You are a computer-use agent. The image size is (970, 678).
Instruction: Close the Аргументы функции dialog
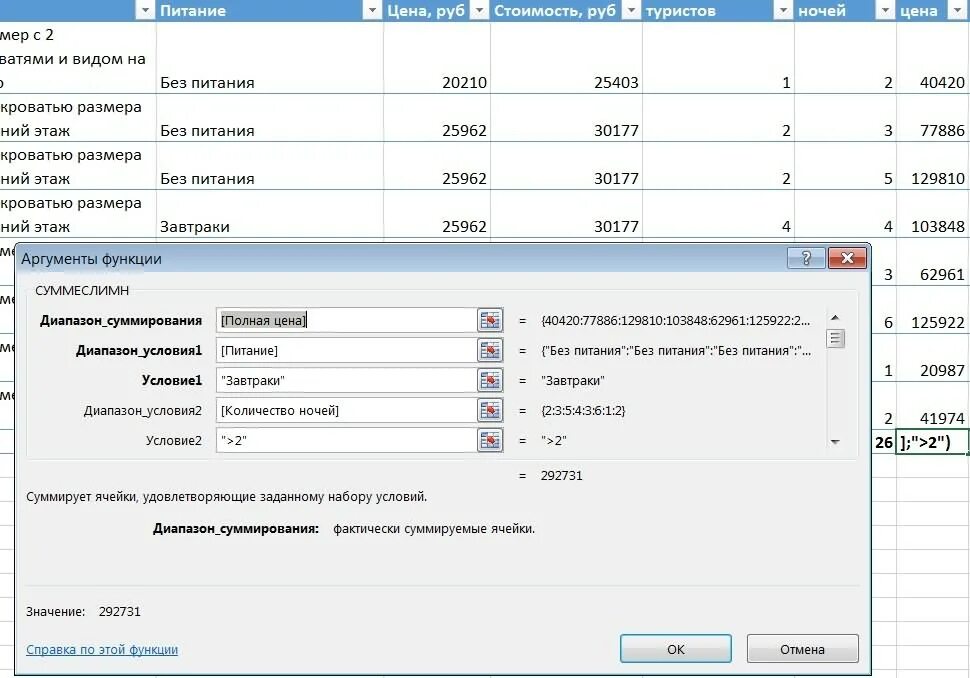click(848, 258)
